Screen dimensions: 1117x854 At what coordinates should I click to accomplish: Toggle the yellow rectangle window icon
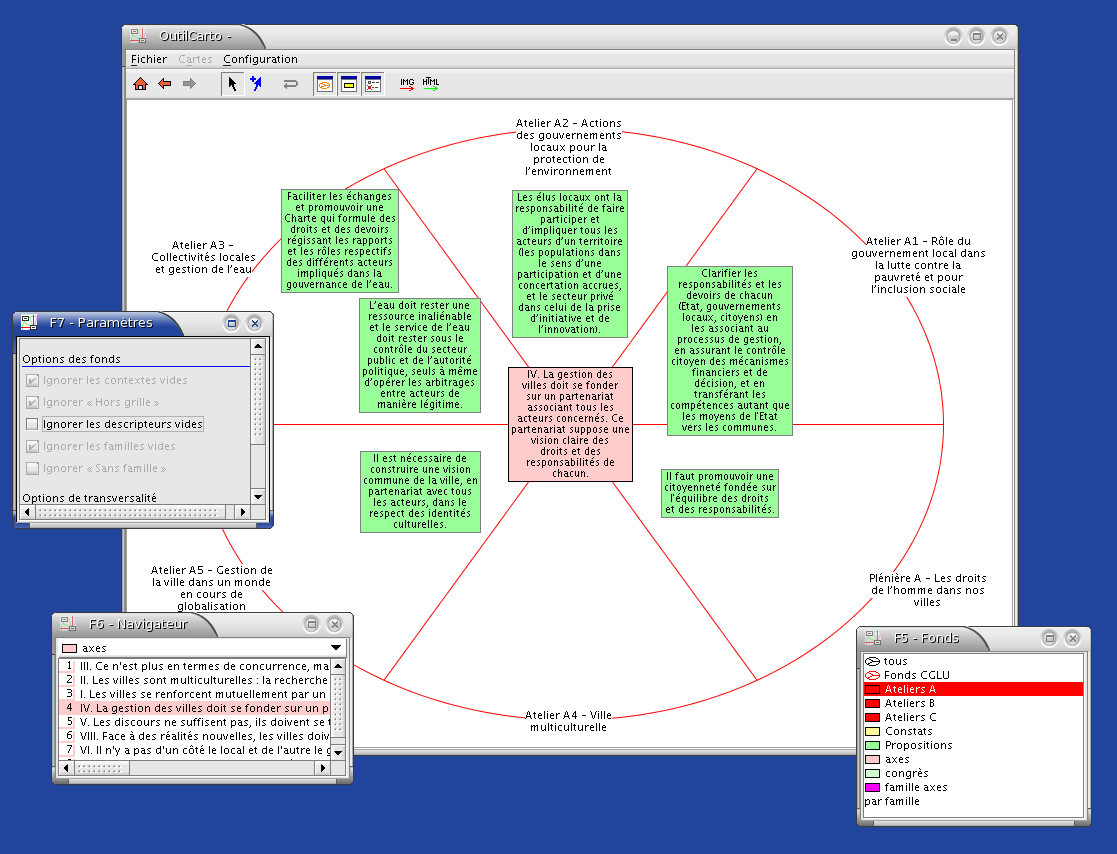pos(349,84)
